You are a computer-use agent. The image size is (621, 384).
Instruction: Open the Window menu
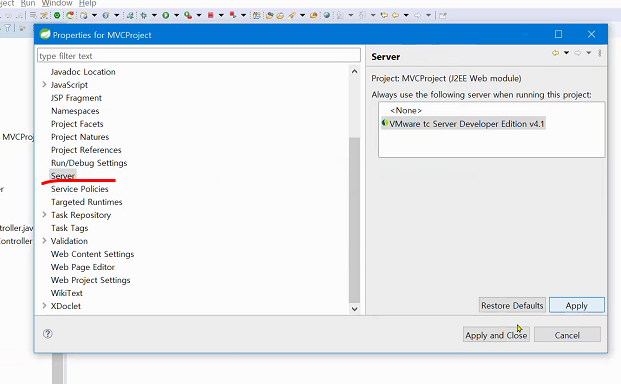[57, 3]
